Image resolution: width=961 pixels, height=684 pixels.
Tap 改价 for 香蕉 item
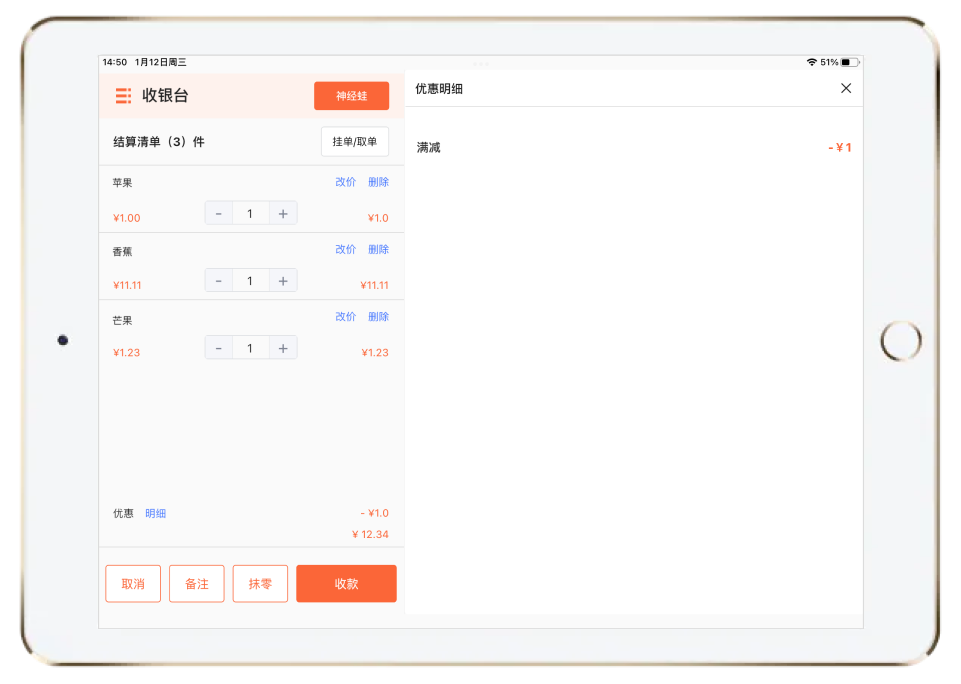[345, 249]
